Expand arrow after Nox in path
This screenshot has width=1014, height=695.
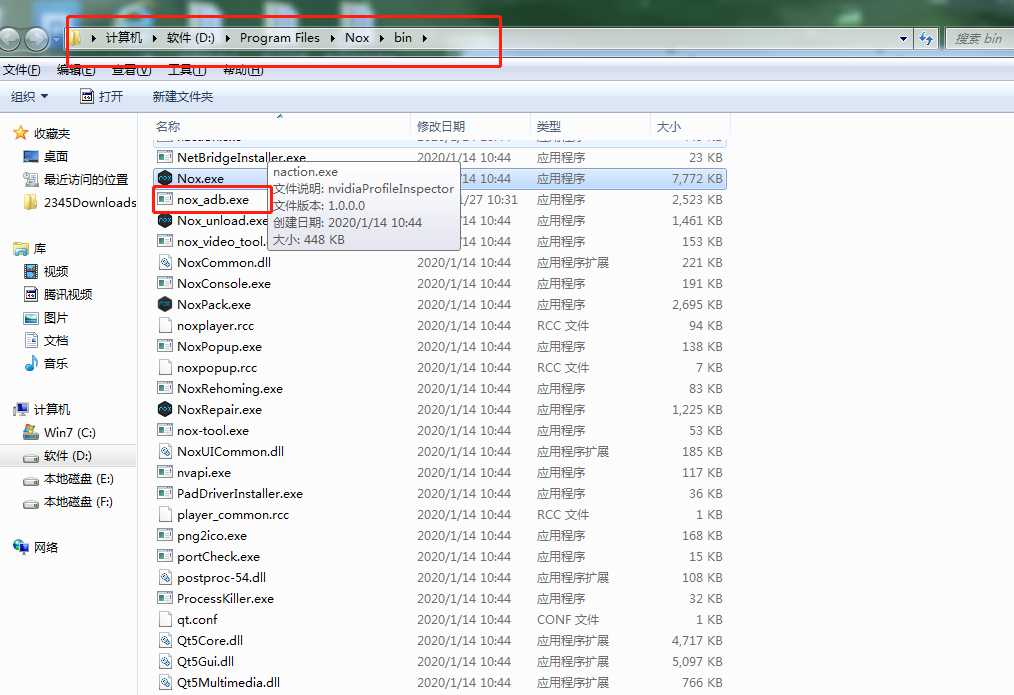382,38
